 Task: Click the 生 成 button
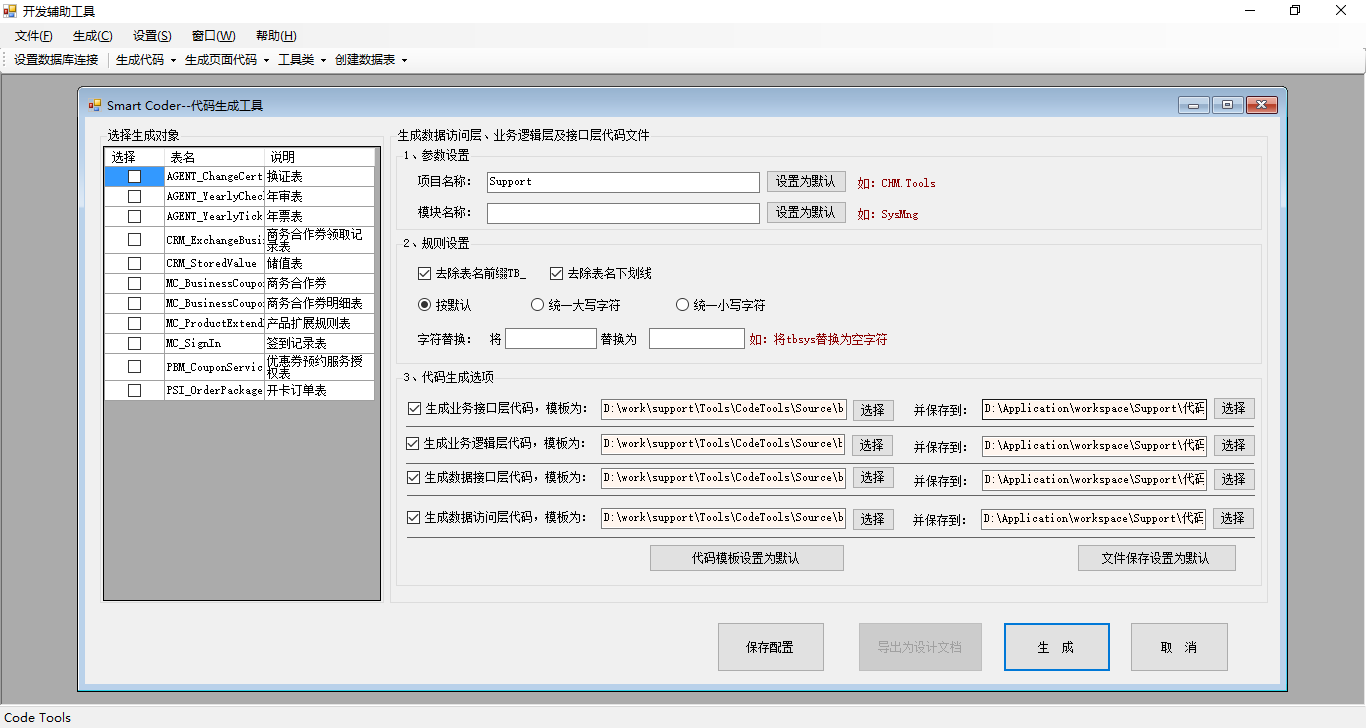1057,647
